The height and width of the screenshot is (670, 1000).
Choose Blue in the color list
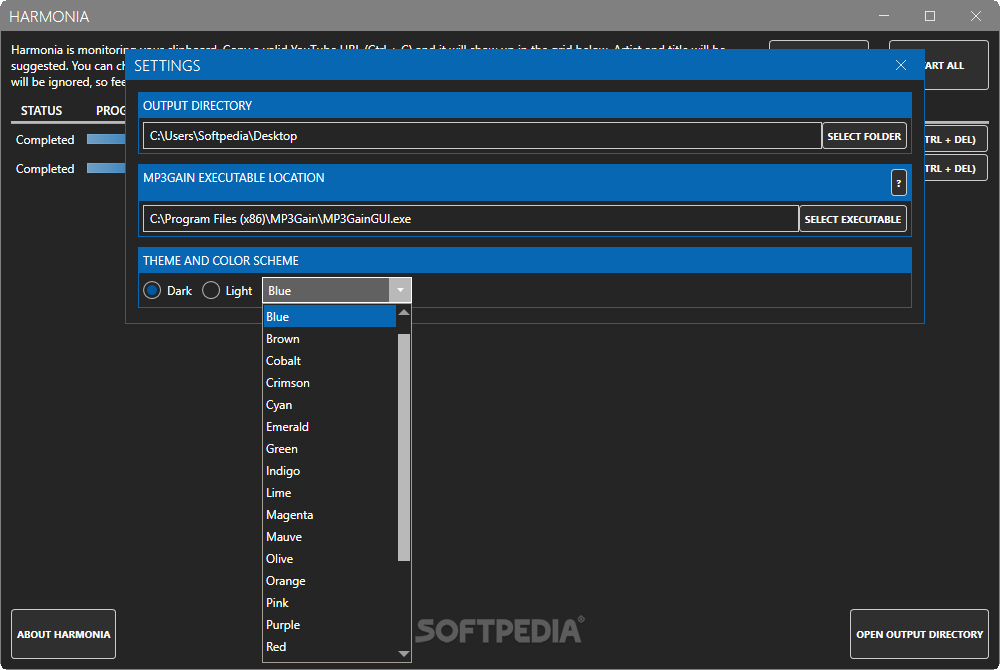[x=330, y=317]
